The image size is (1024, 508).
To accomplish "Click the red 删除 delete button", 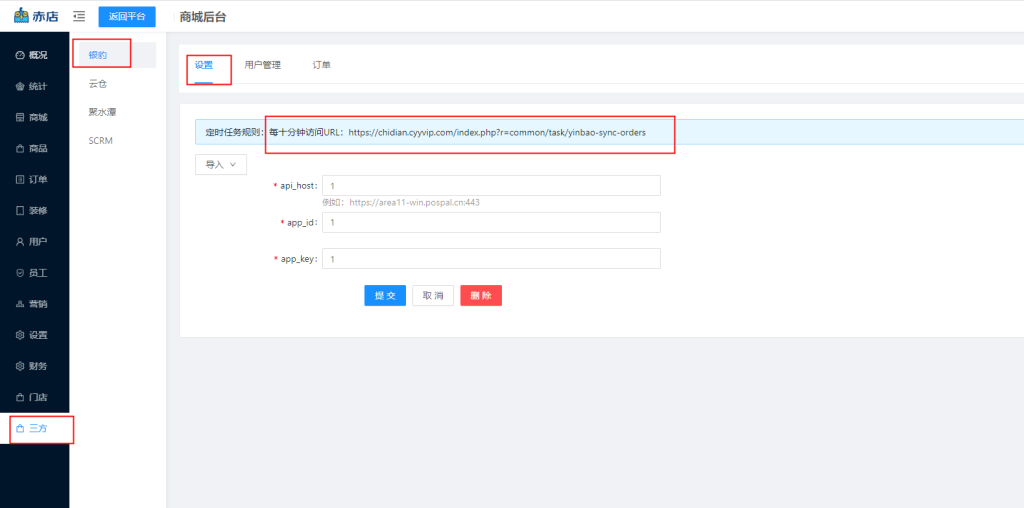I will (480, 296).
